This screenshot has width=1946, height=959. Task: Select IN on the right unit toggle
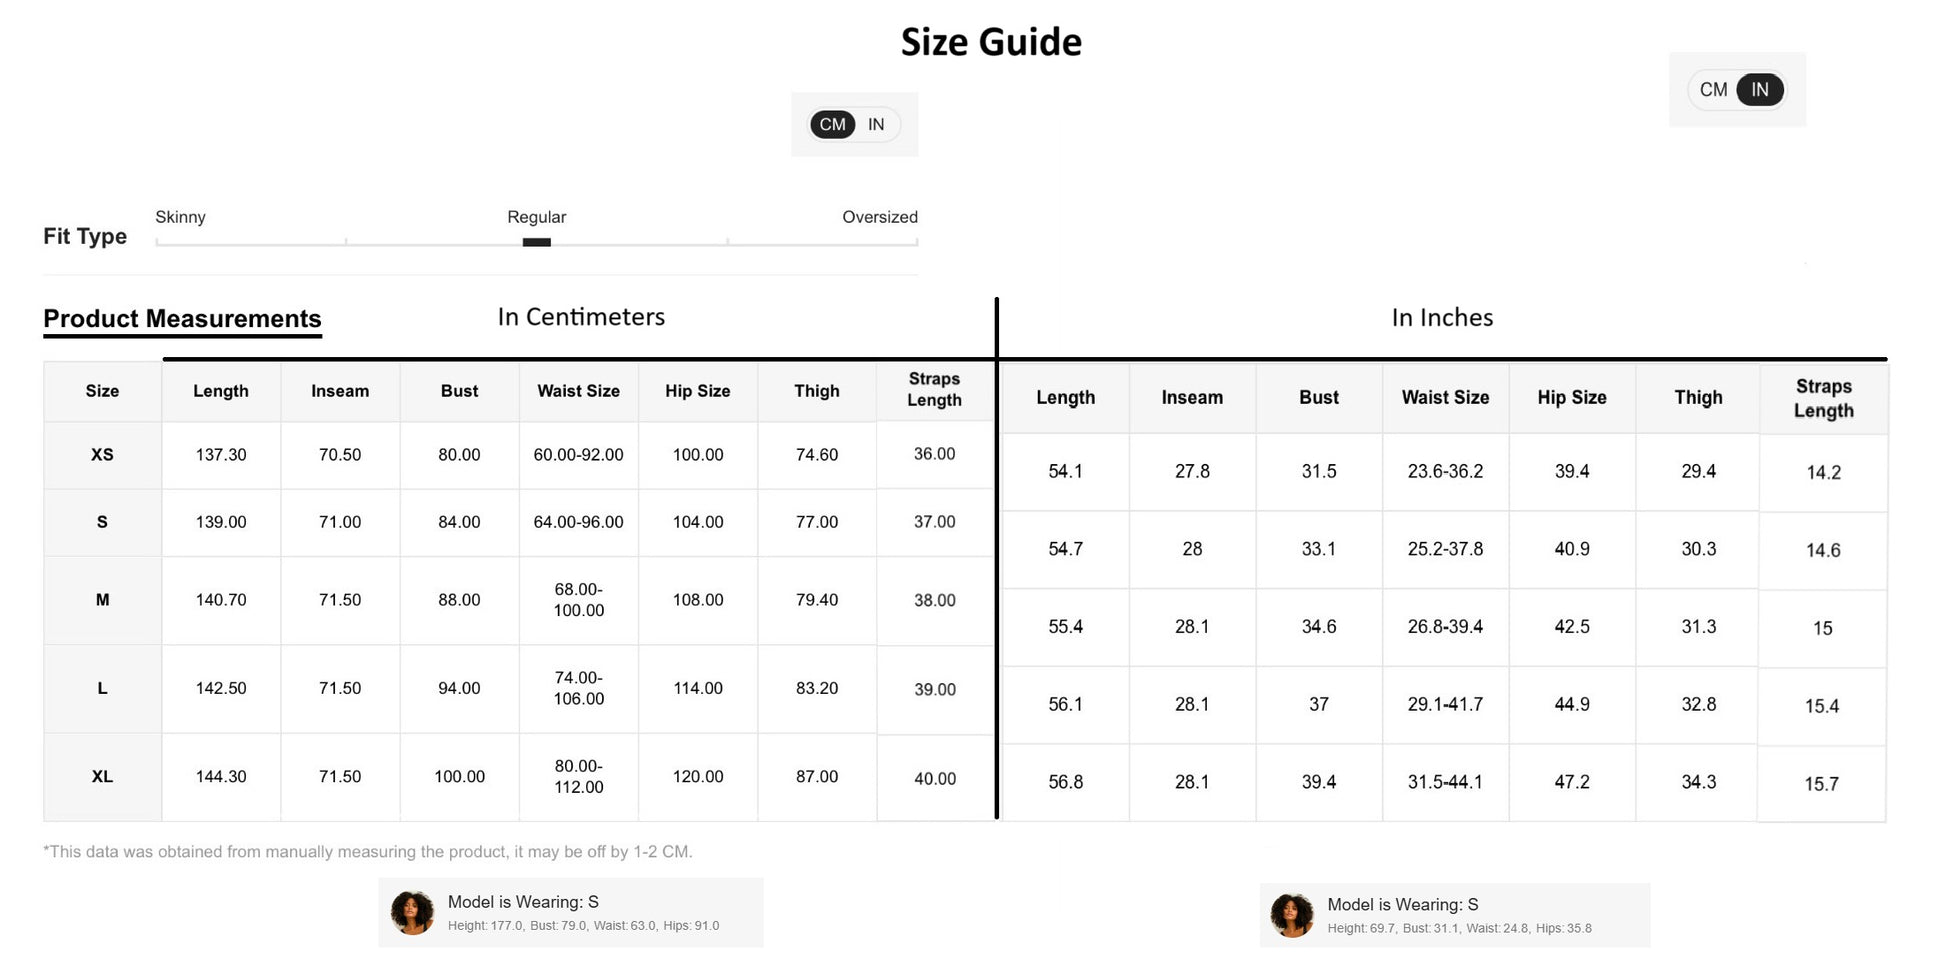point(1759,90)
